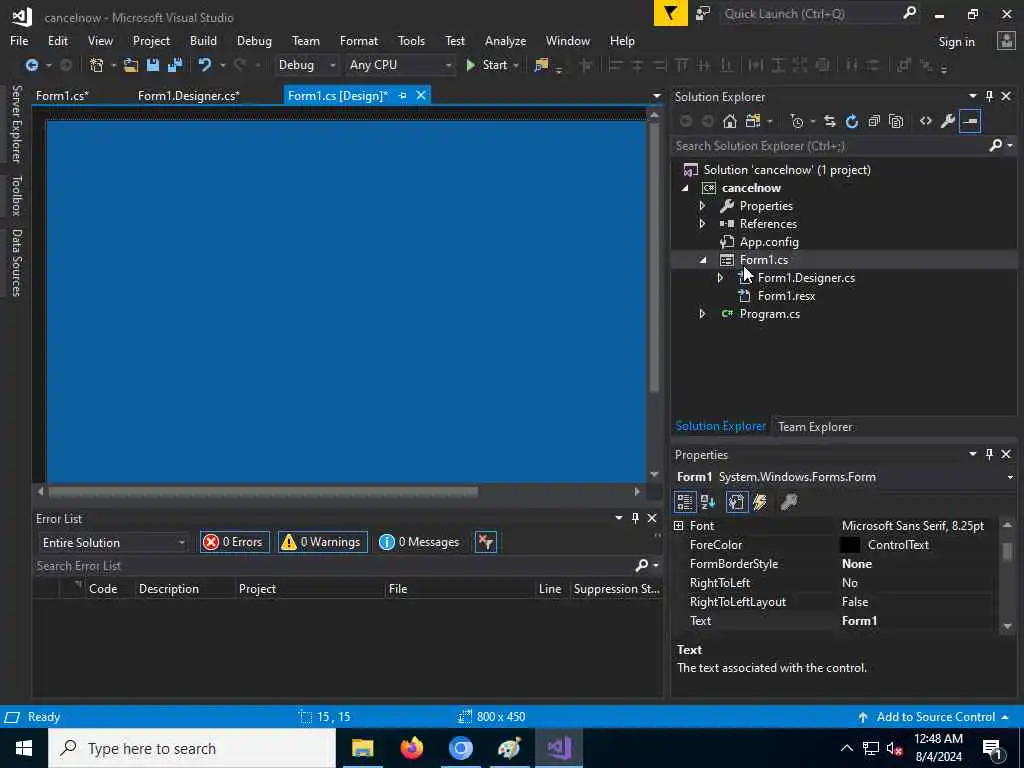Expand the Font property

click(679, 526)
